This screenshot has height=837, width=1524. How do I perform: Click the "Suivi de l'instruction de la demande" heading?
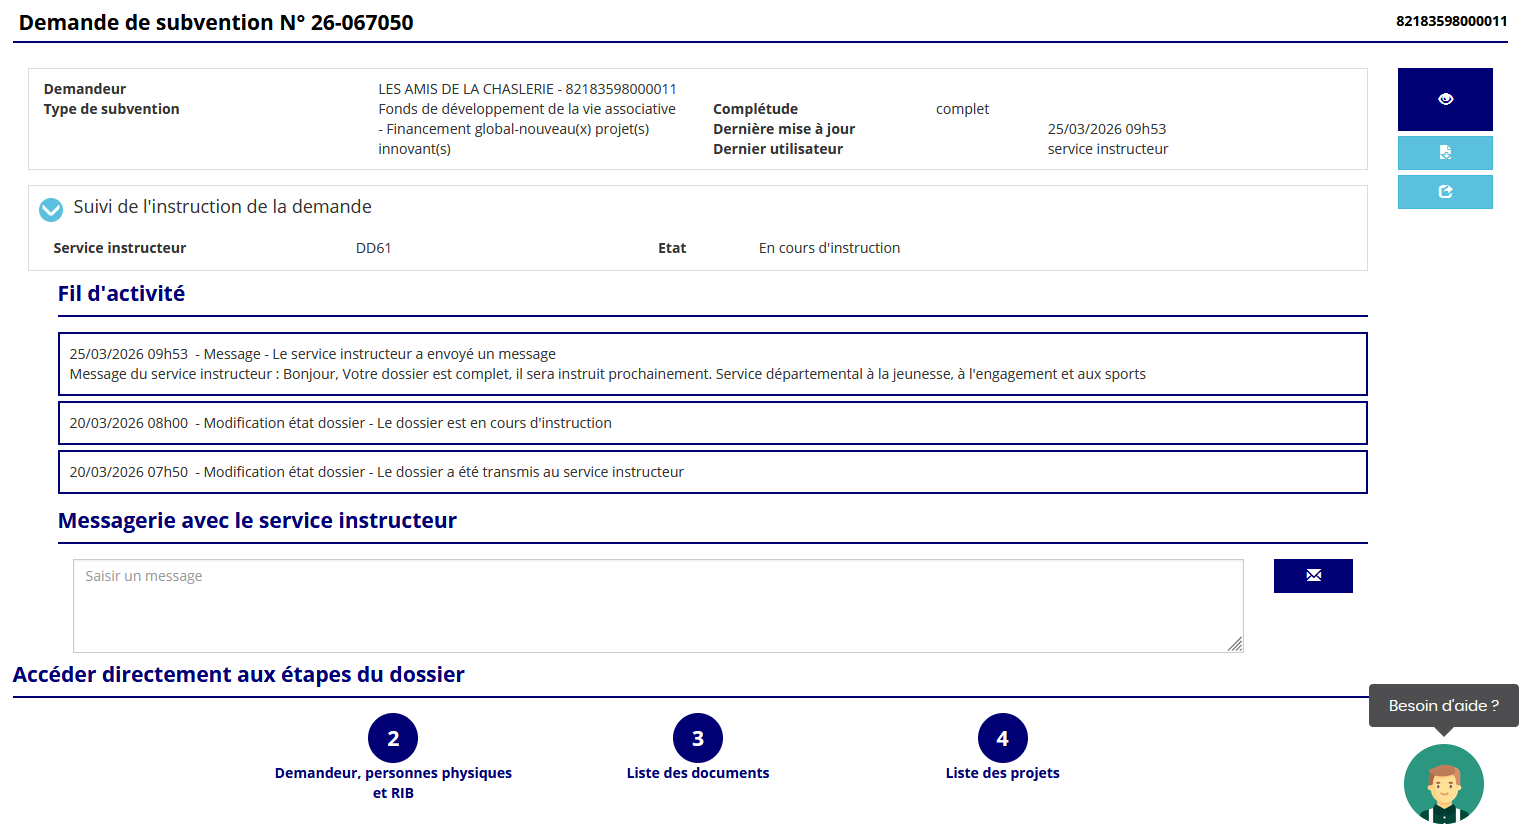[x=222, y=207]
